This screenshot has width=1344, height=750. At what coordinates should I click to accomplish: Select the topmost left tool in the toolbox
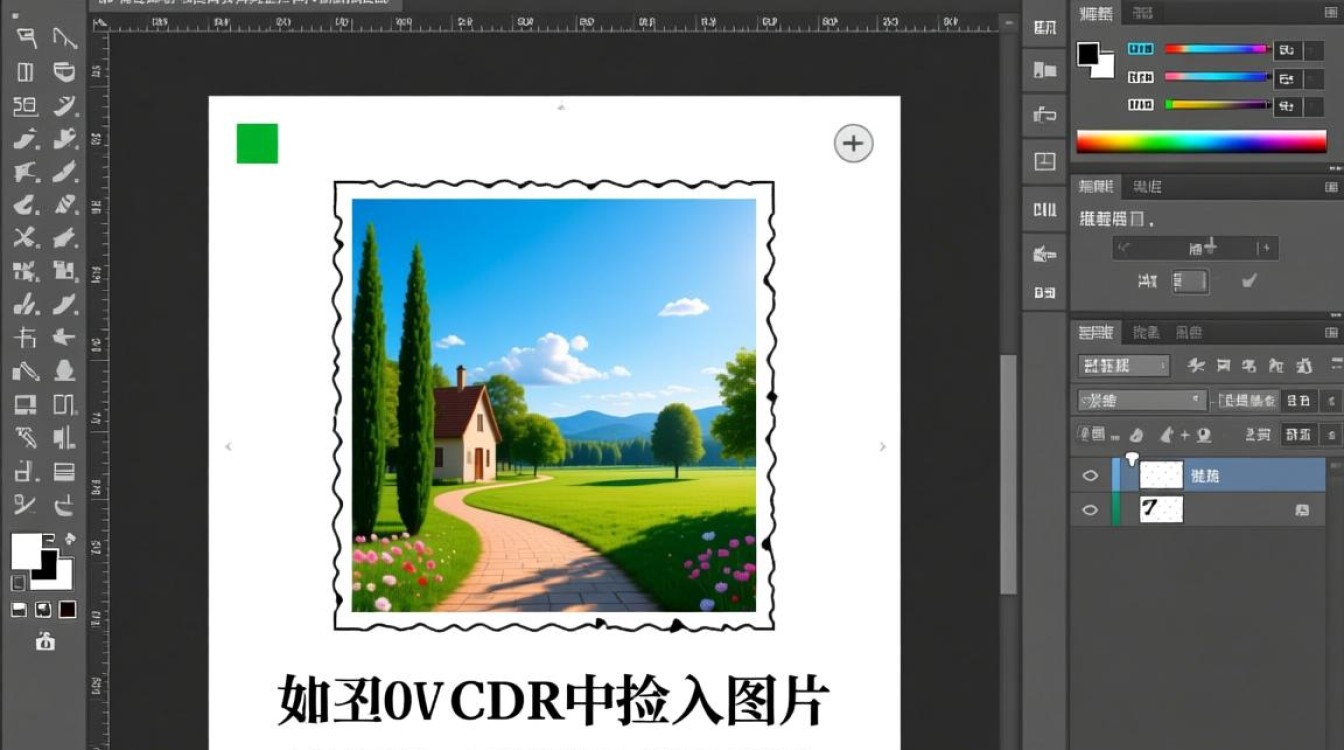[26, 38]
